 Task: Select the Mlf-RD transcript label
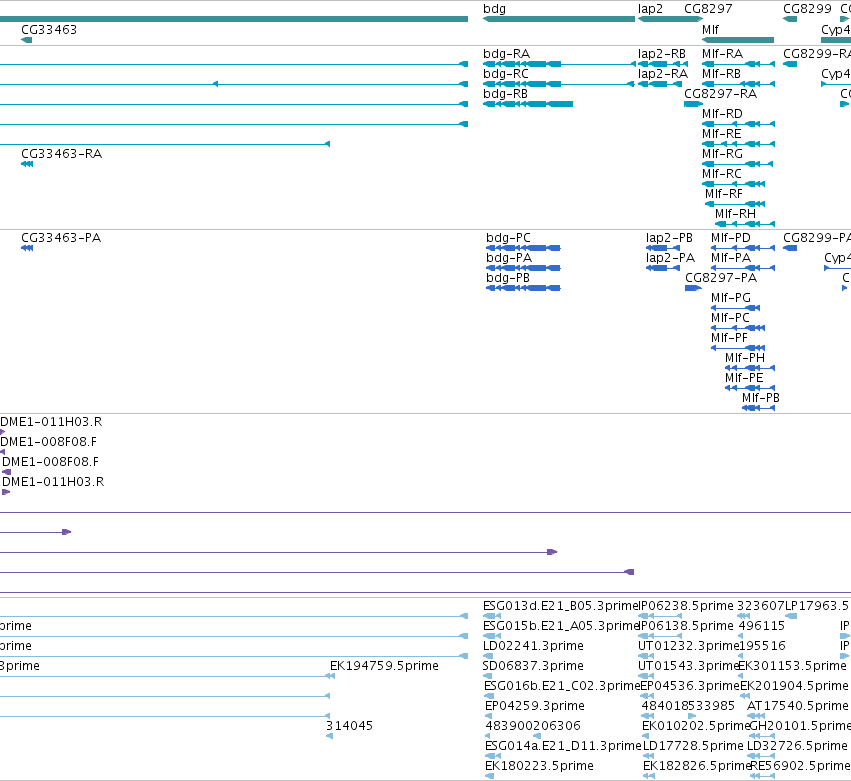pos(722,114)
